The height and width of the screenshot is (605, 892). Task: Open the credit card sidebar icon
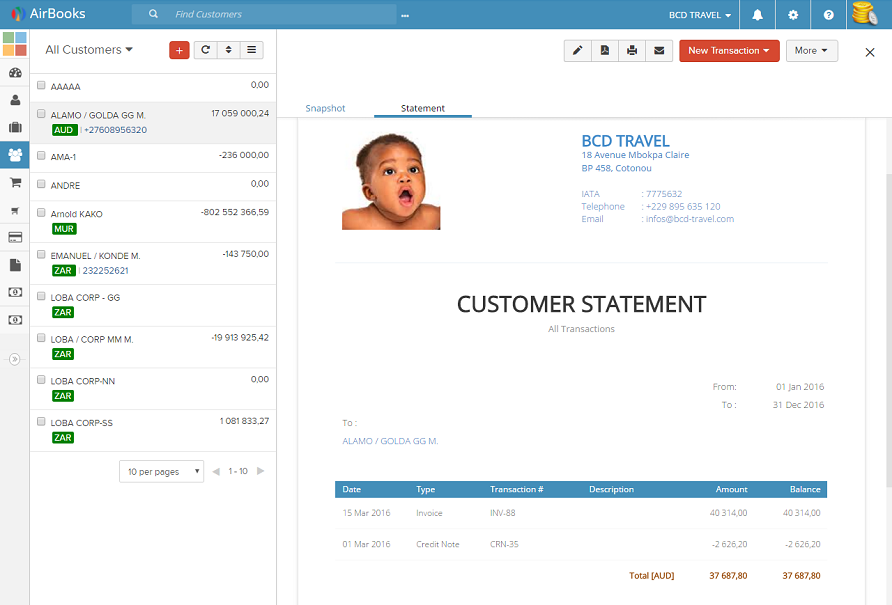(x=15, y=237)
